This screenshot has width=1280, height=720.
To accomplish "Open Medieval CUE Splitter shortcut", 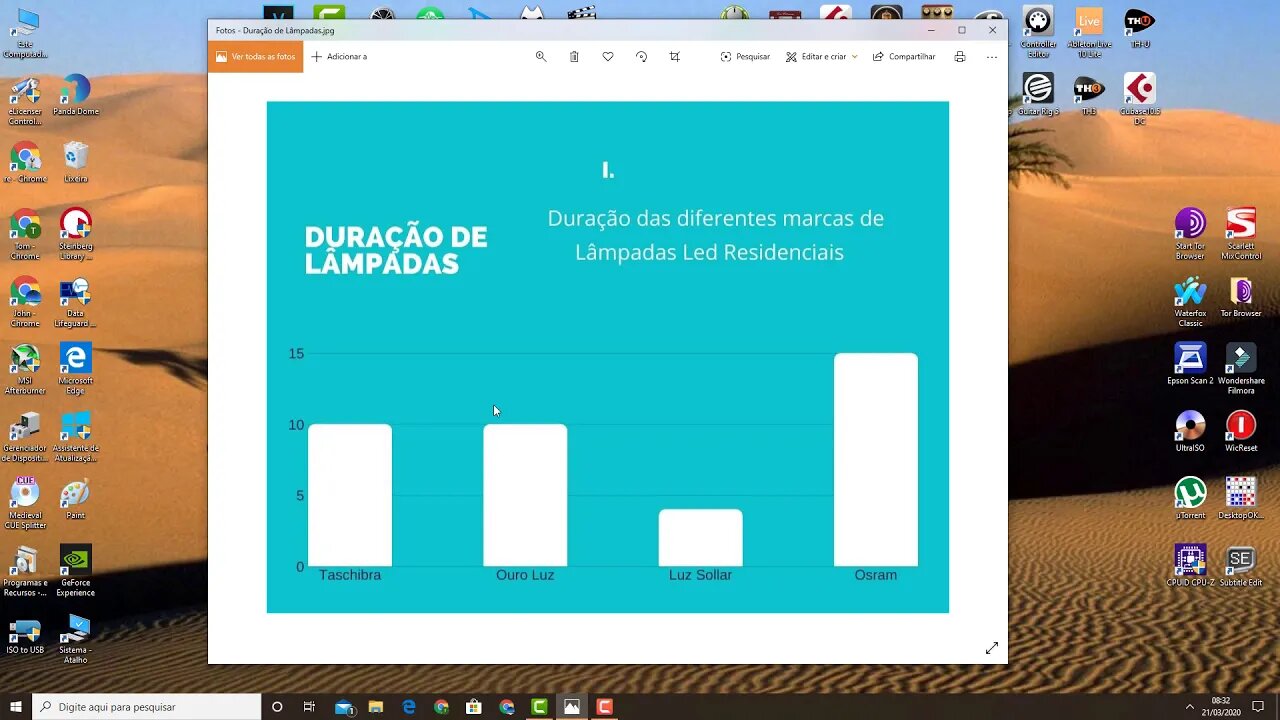I will coord(25,504).
